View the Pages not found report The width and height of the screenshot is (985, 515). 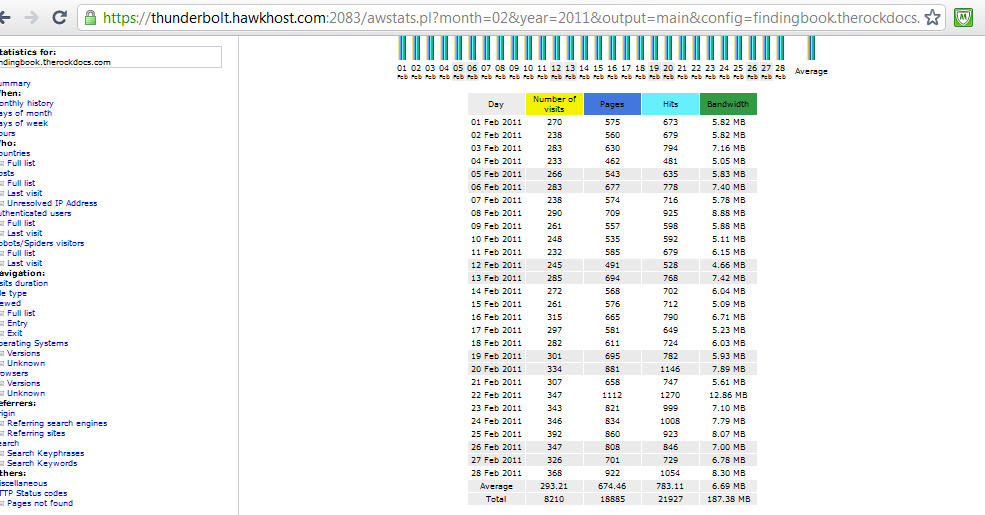pos(40,503)
